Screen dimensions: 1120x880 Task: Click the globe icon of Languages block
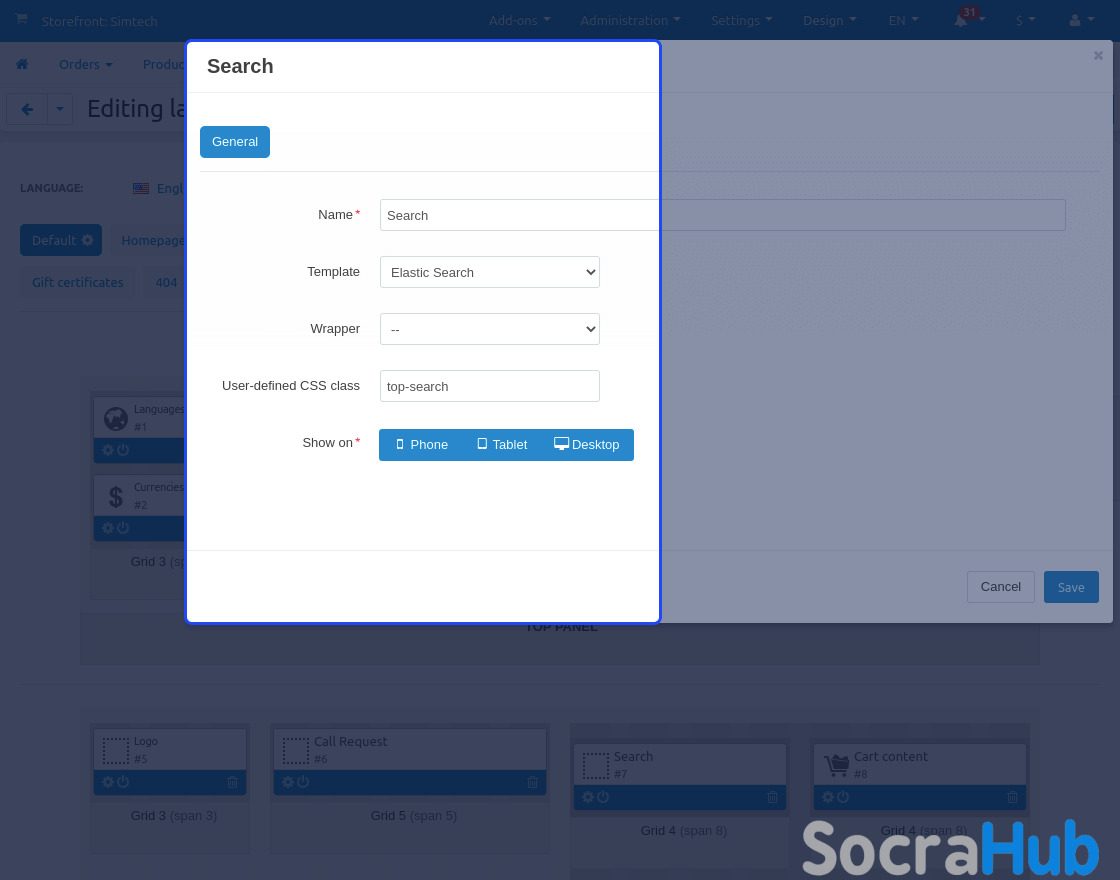(116, 419)
